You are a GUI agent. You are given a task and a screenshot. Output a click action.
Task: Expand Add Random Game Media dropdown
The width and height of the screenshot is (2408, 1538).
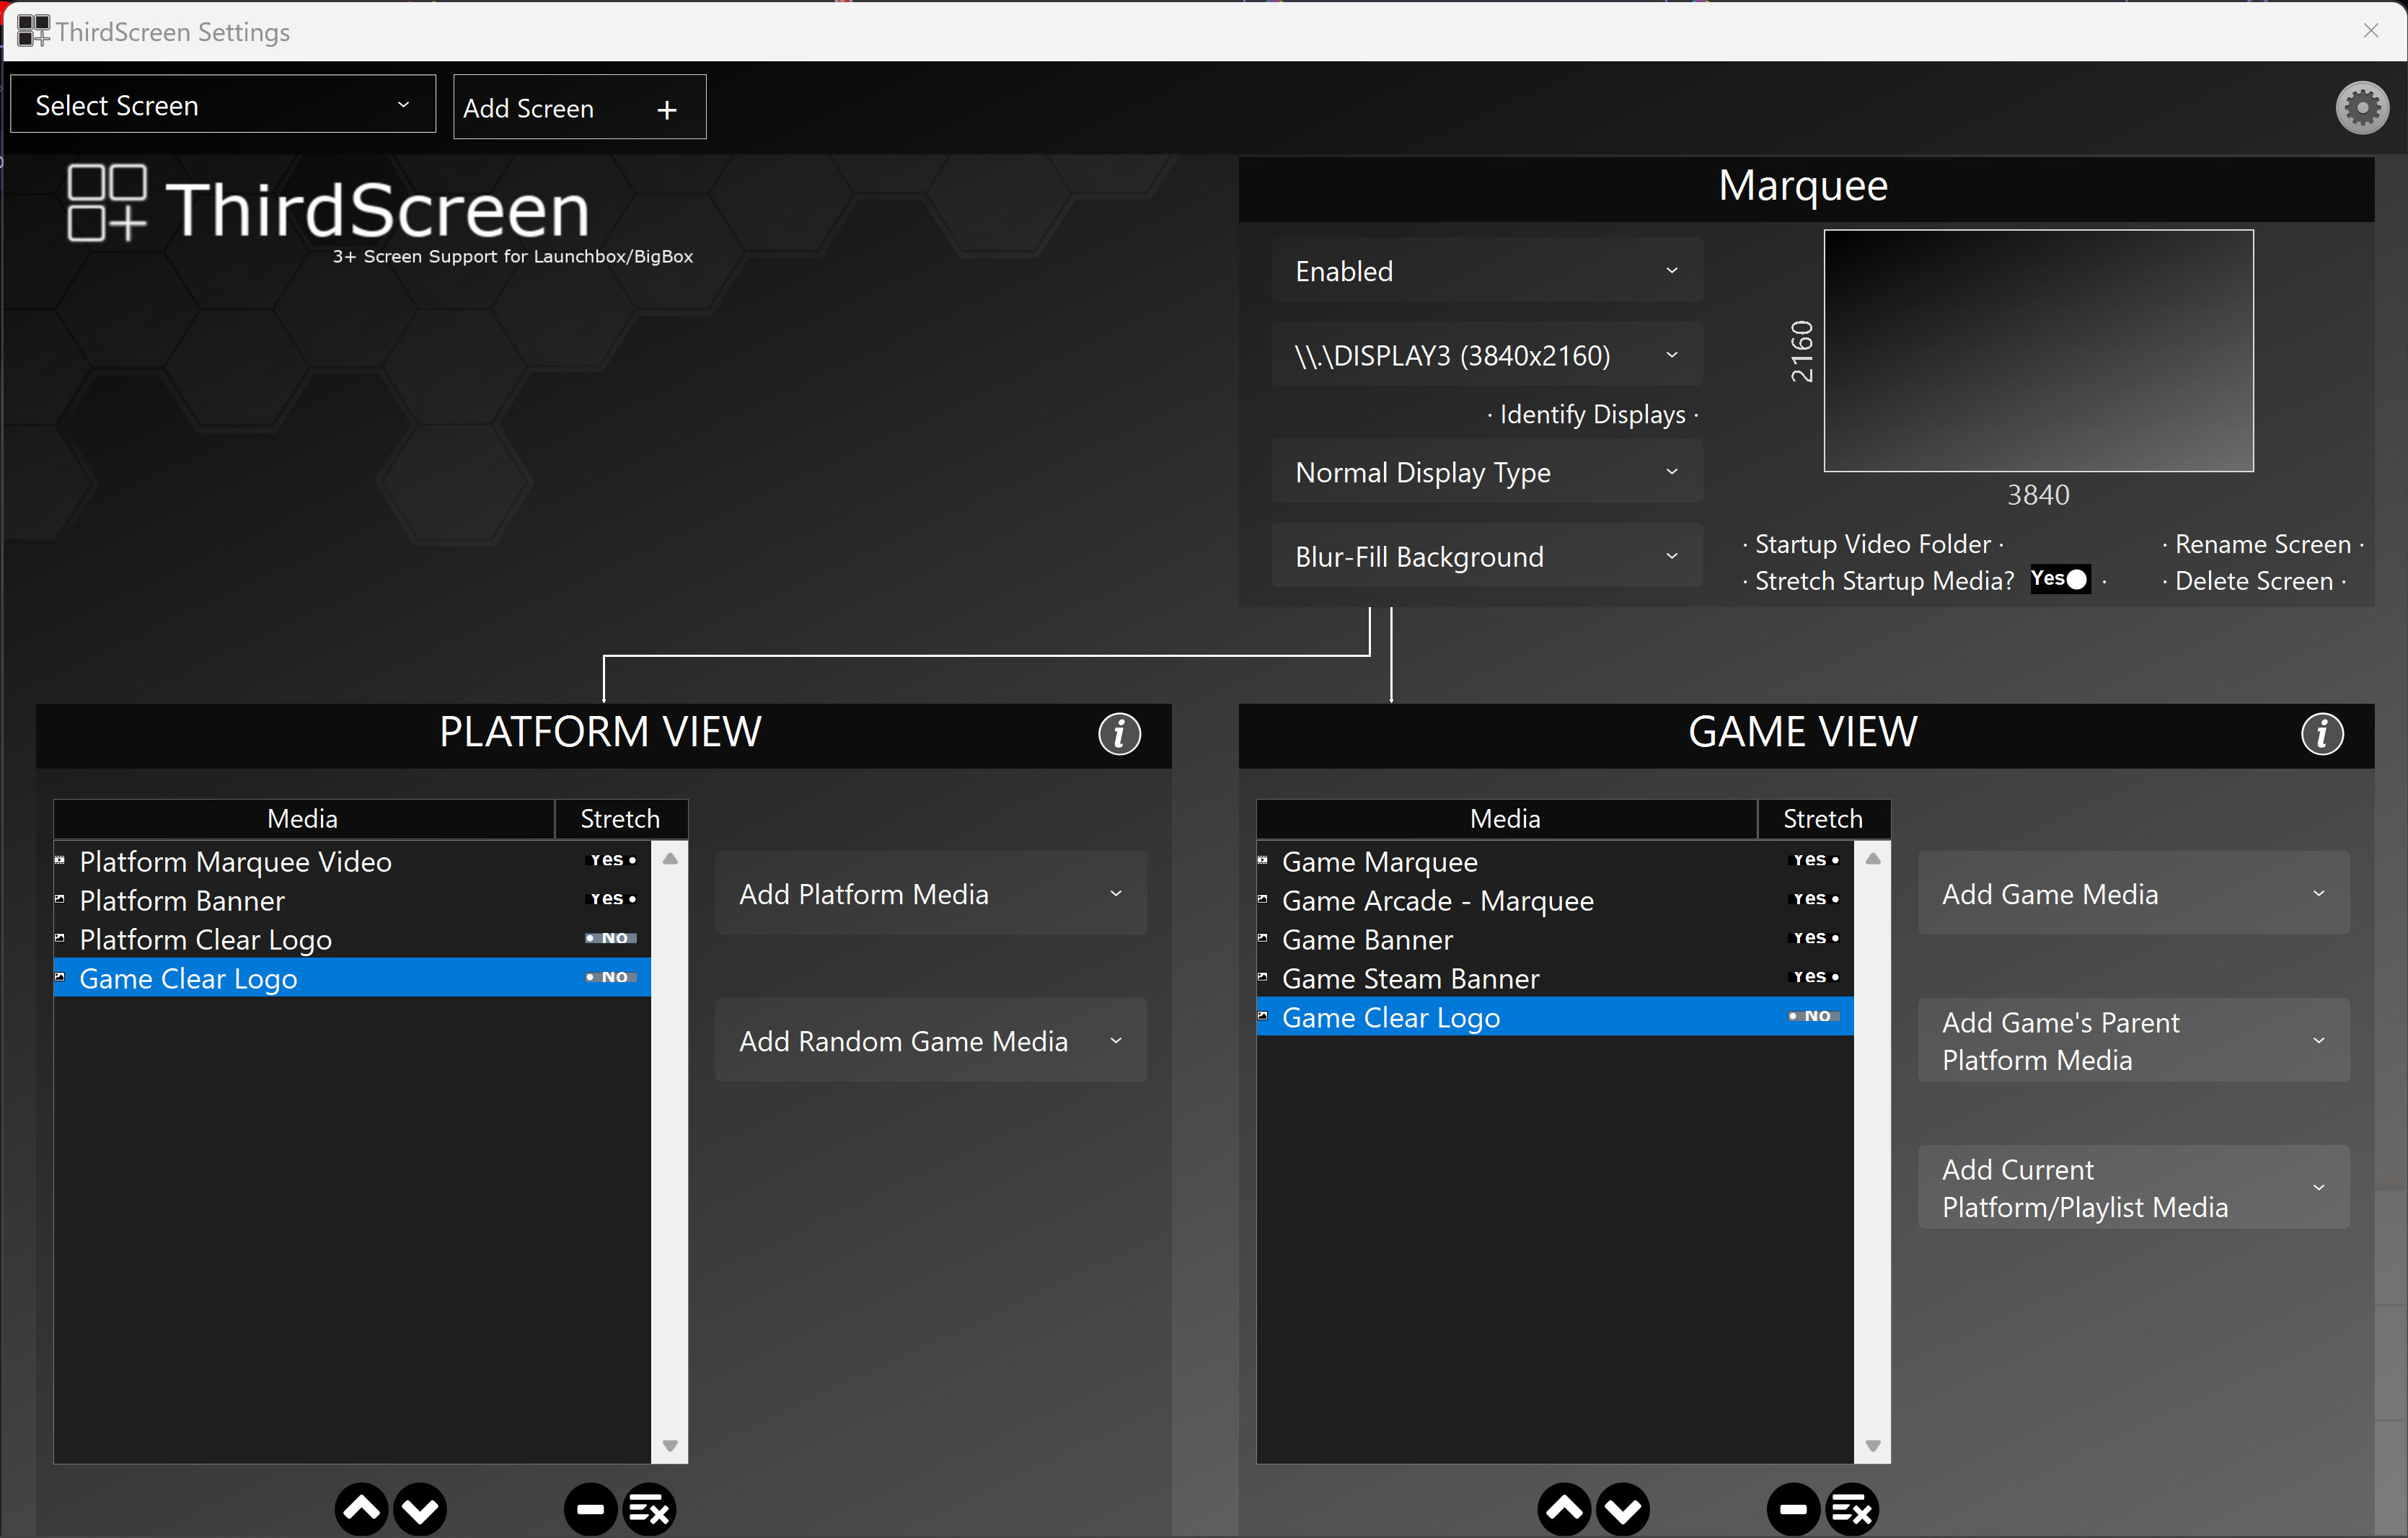coord(931,1040)
